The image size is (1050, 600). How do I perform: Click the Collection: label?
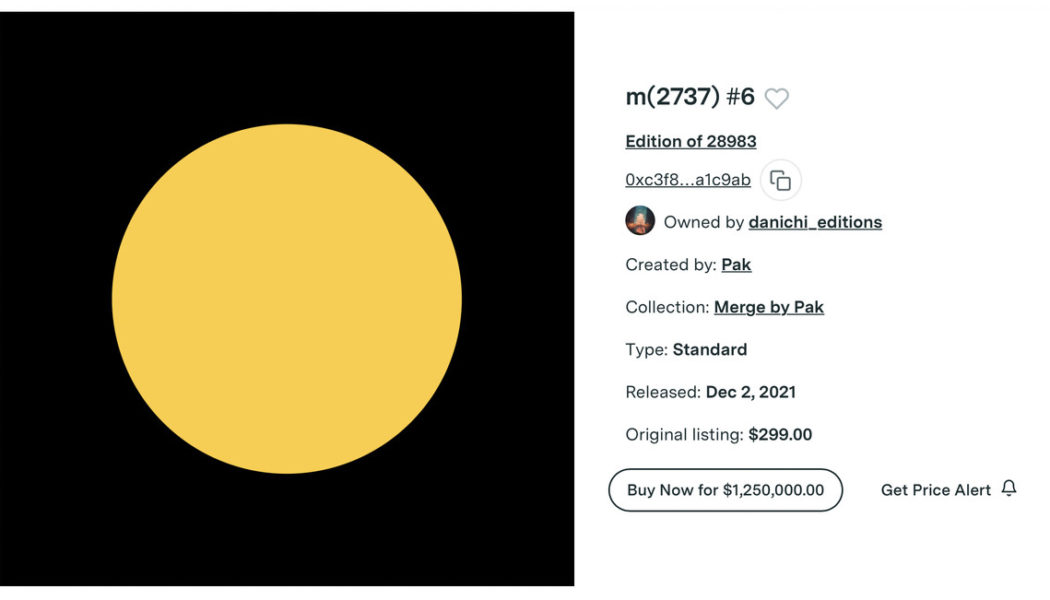click(667, 307)
